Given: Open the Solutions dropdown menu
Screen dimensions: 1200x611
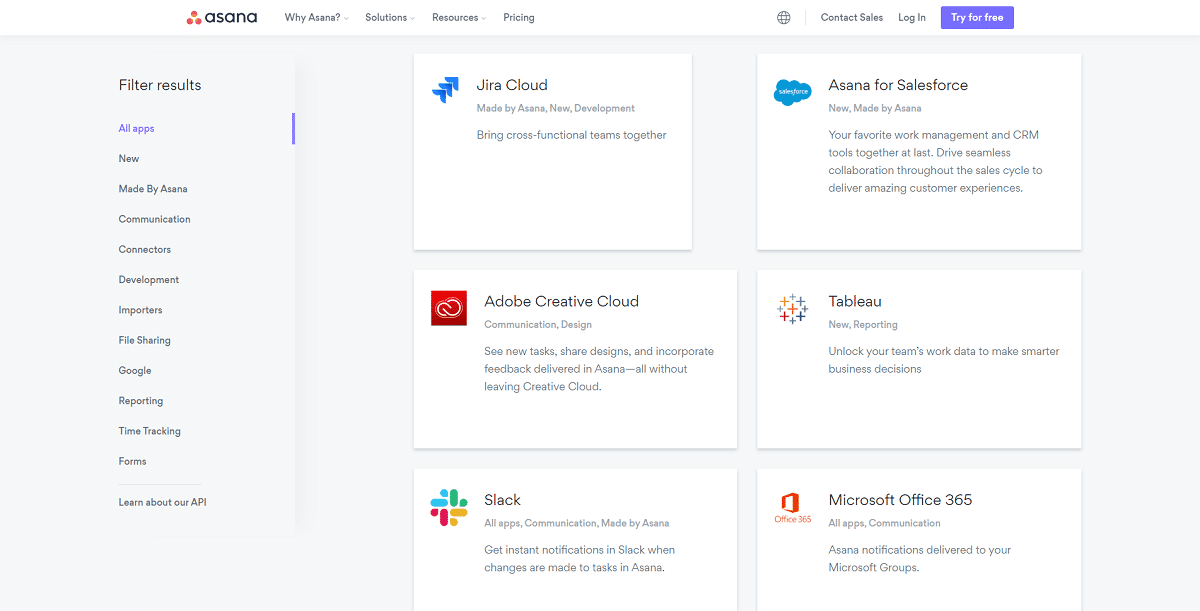Looking at the screenshot, I should 388,17.
